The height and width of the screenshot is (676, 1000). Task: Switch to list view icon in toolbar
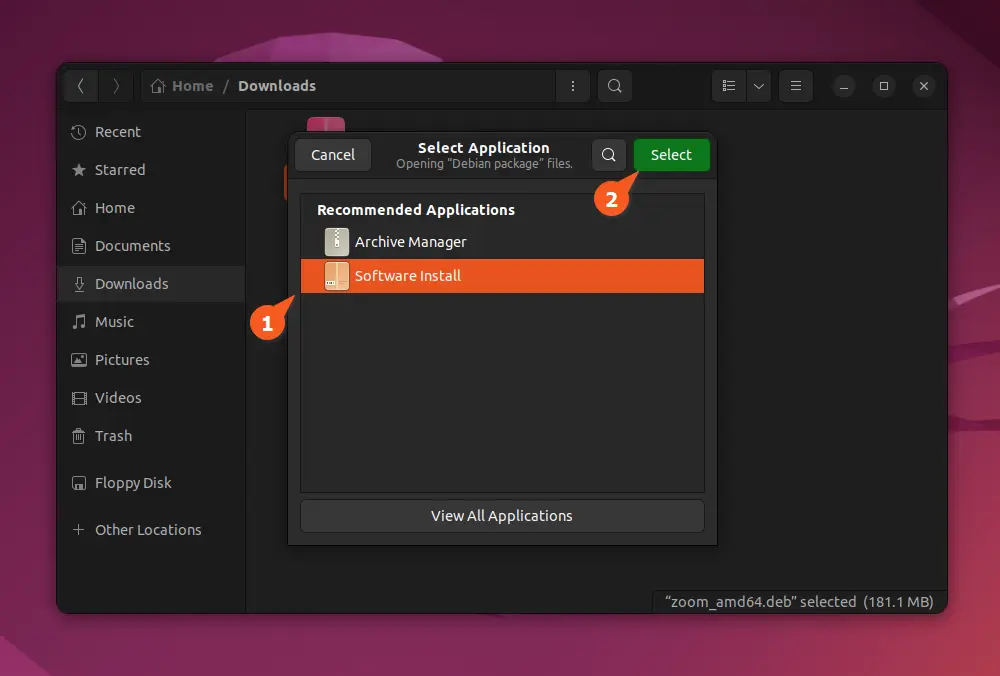[x=729, y=86]
